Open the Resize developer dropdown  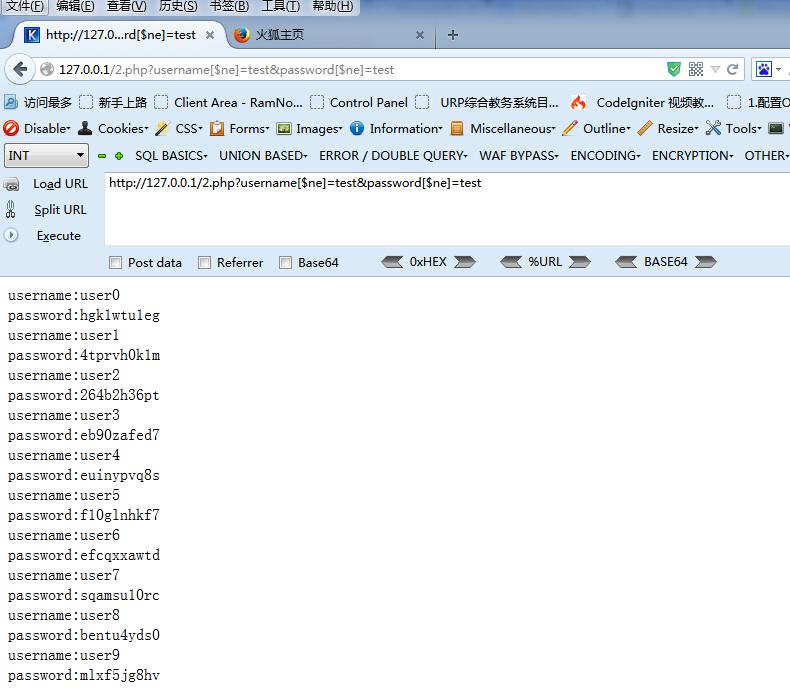[668, 129]
